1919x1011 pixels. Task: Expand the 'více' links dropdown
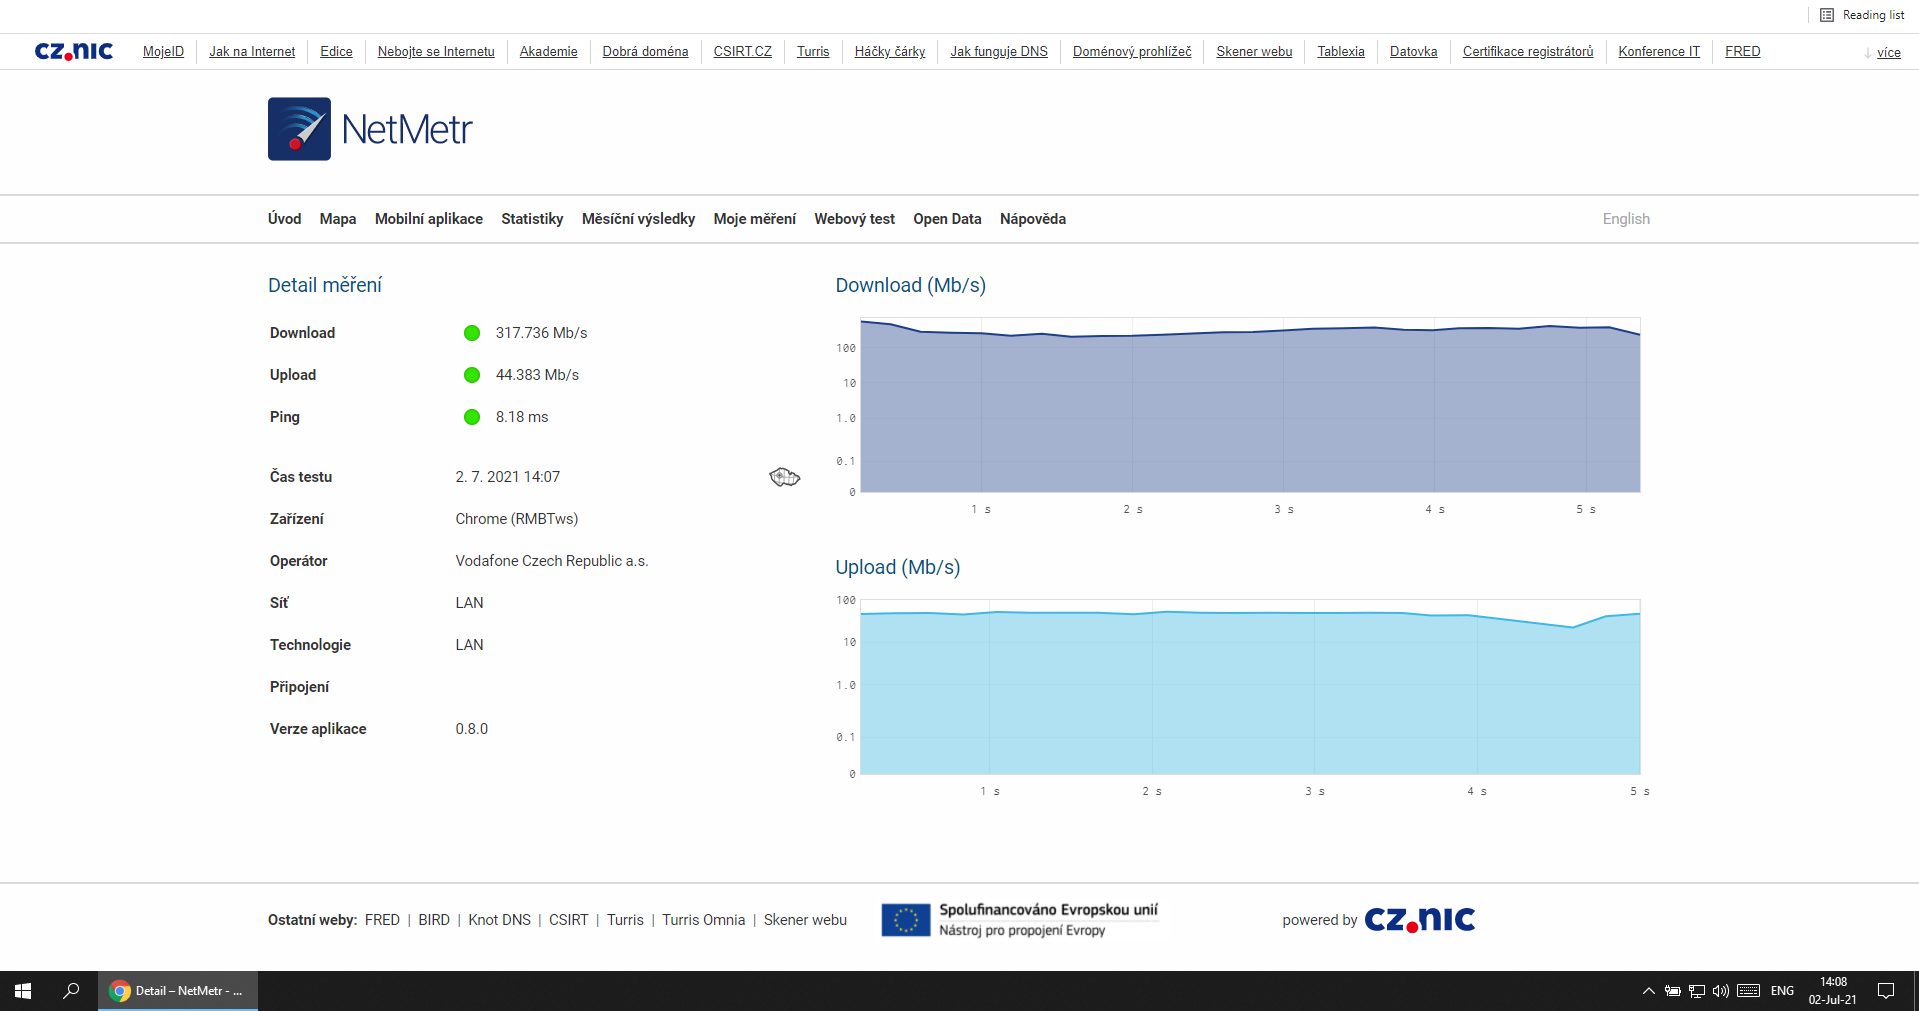[x=1887, y=53]
